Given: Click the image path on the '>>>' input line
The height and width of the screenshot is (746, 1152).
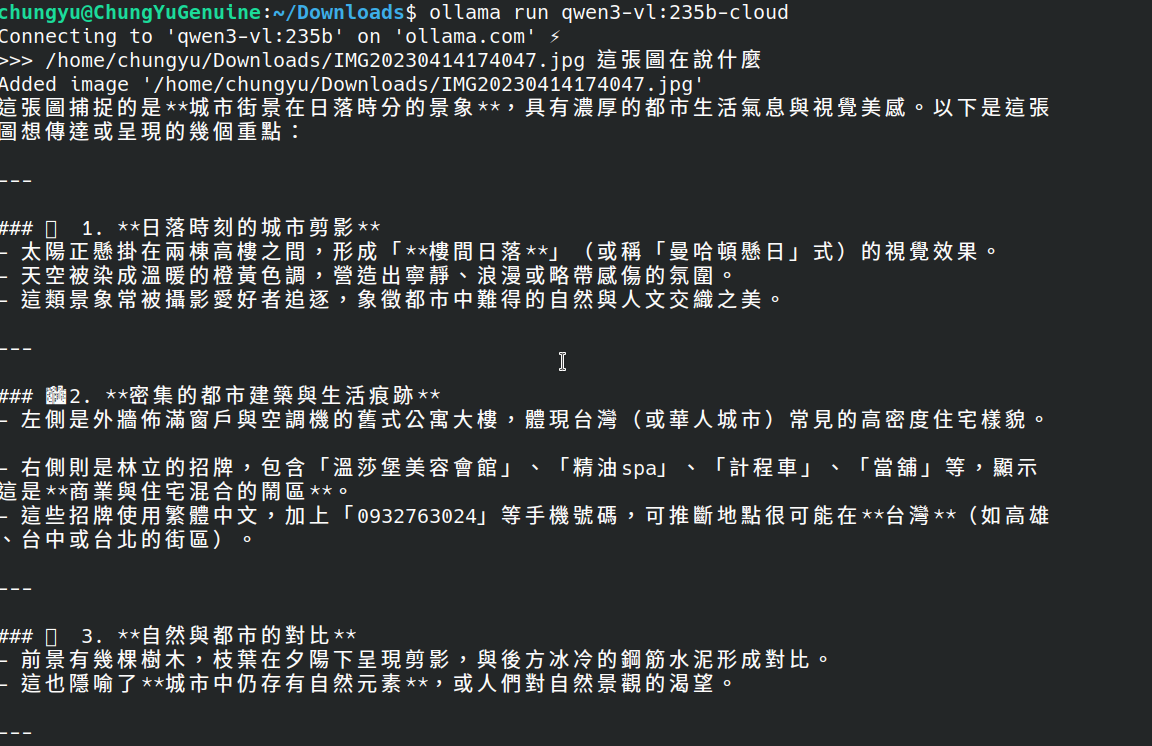Looking at the screenshot, I should tap(315, 60).
